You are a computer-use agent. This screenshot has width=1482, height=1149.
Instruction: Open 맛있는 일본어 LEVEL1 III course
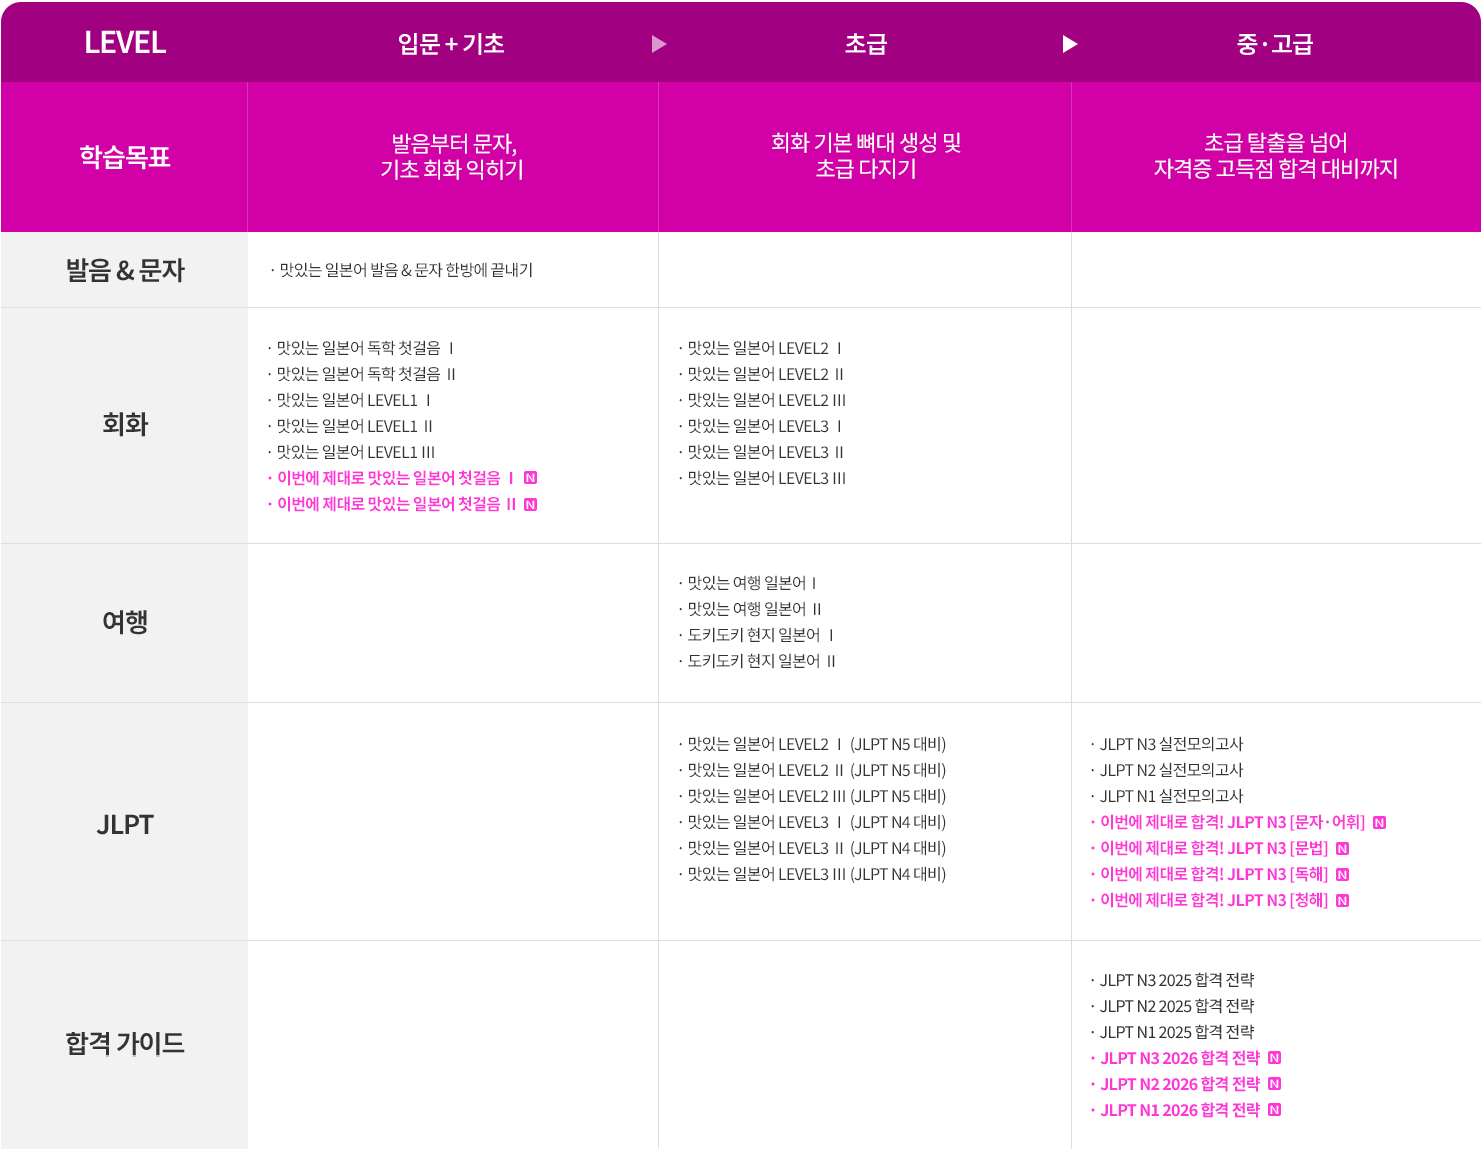click(352, 452)
